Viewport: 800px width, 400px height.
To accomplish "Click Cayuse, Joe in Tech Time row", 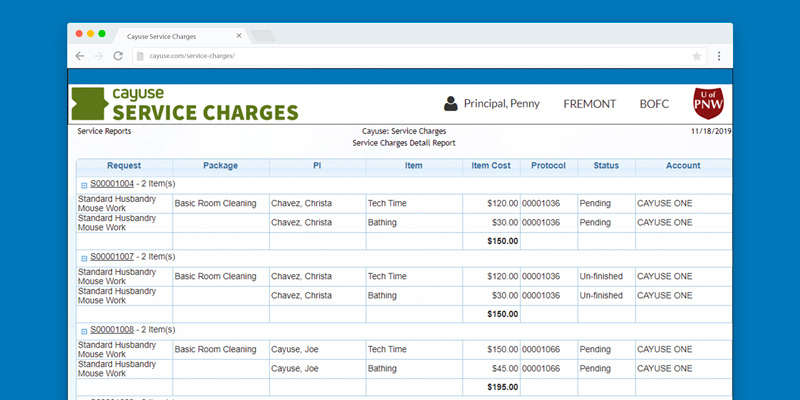I will pyautogui.click(x=294, y=349).
